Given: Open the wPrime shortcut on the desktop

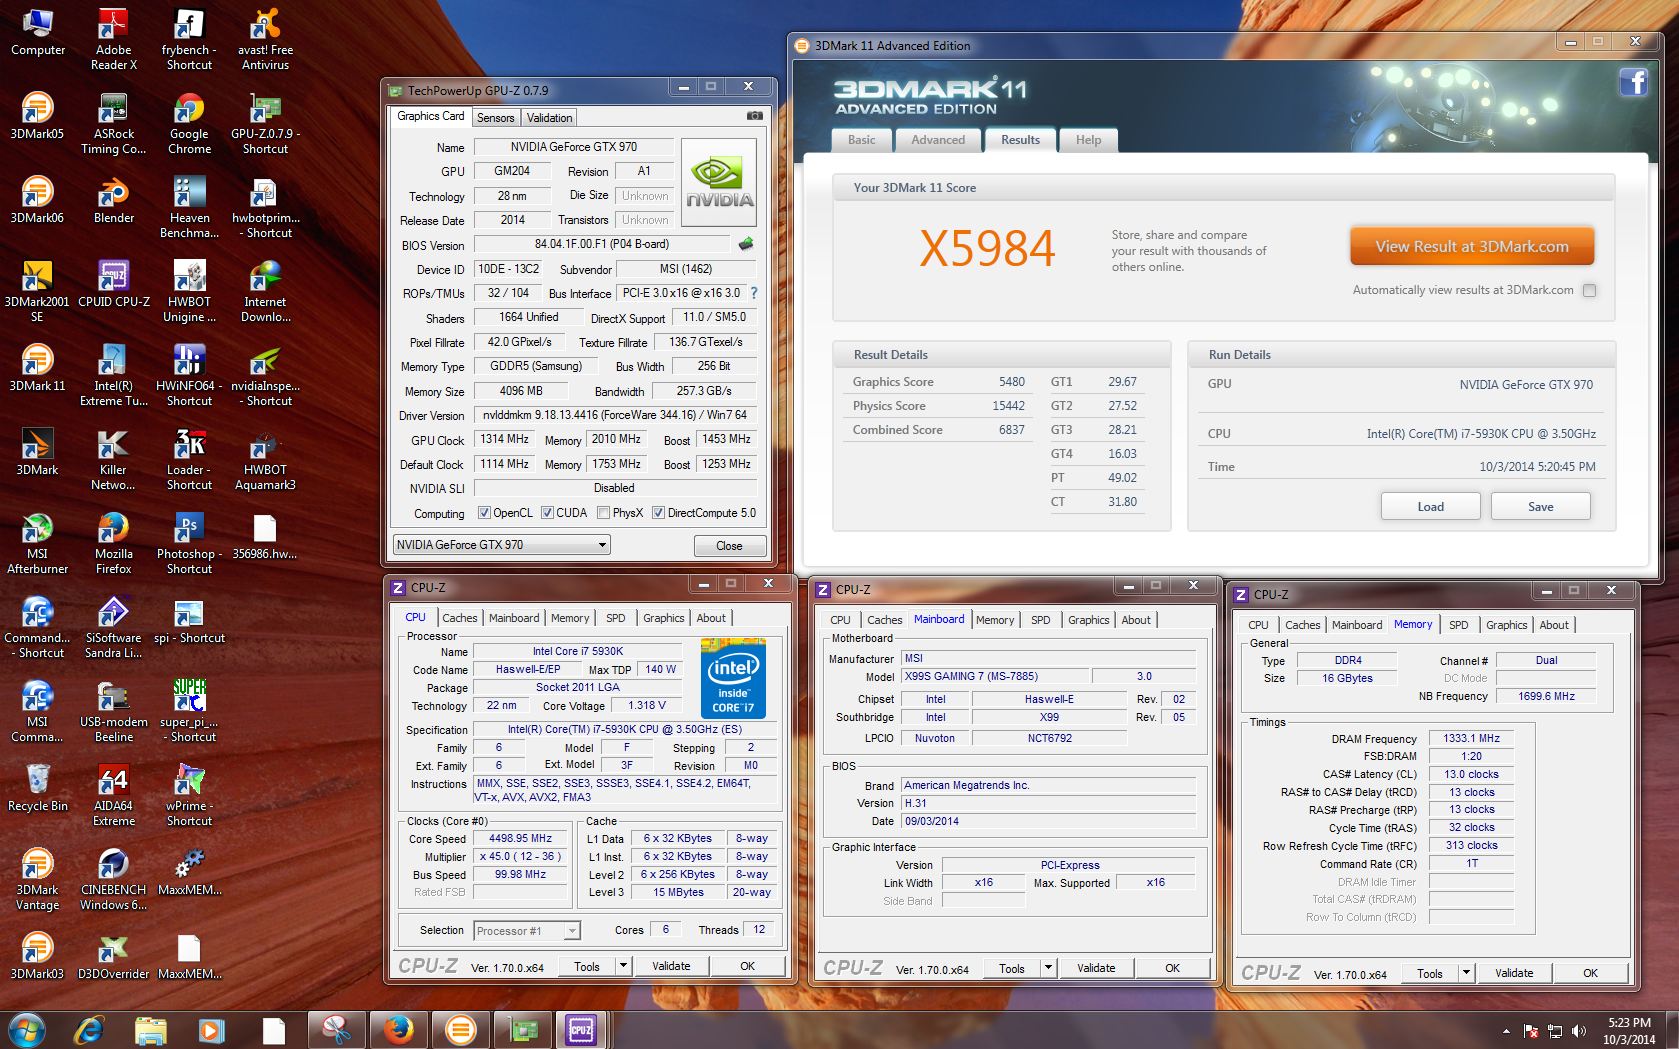Looking at the screenshot, I should tap(189, 795).
